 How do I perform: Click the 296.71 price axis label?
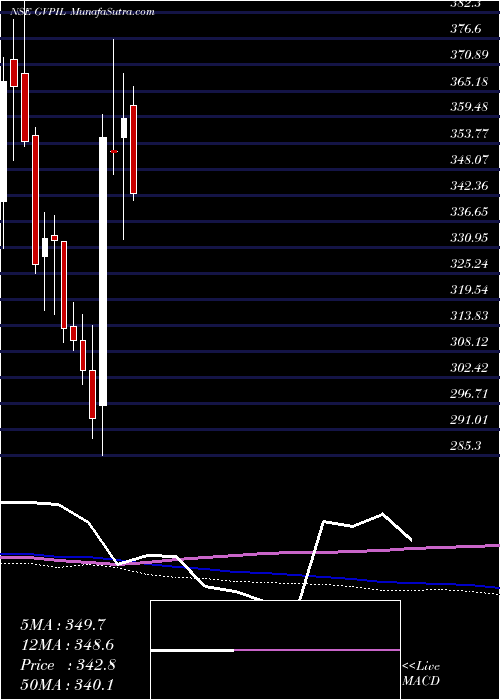click(469, 394)
